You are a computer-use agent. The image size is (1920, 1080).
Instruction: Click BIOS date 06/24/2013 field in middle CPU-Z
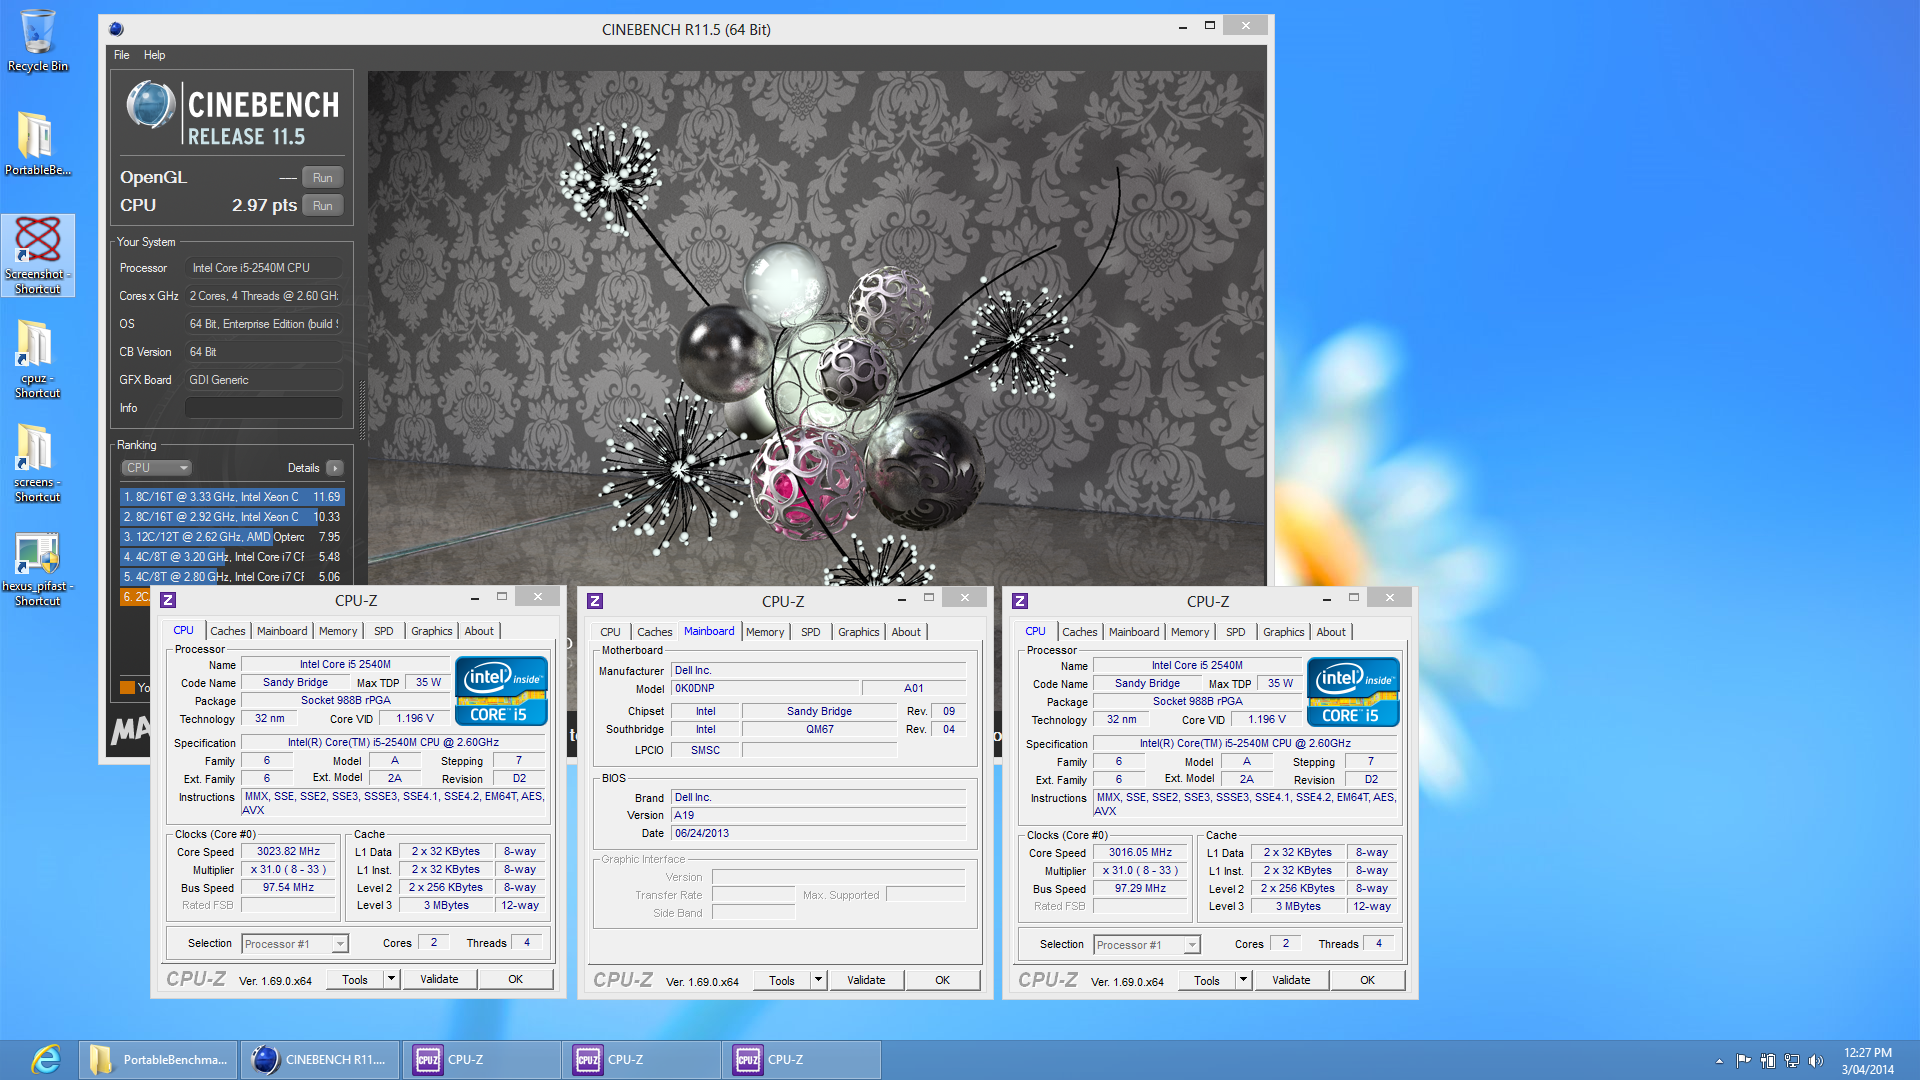pyautogui.click(x=818, y=833)
